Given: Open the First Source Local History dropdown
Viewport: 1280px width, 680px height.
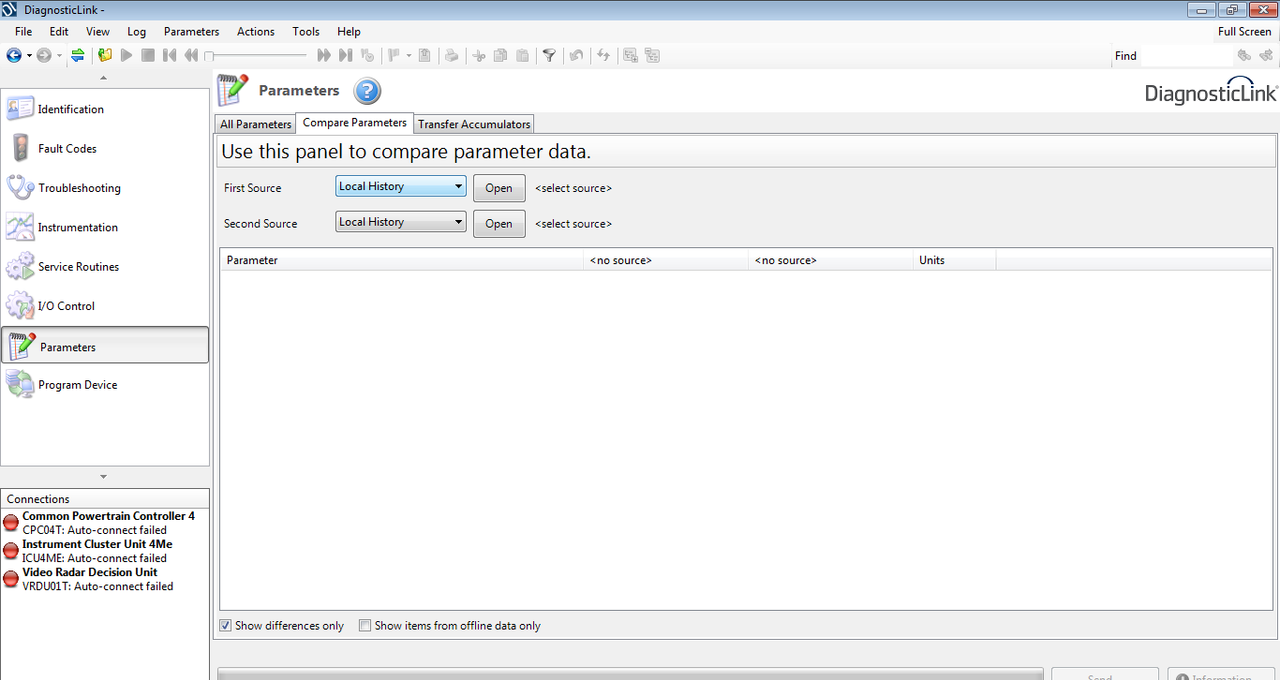Looking at the screenshot, I should [401, 187].
